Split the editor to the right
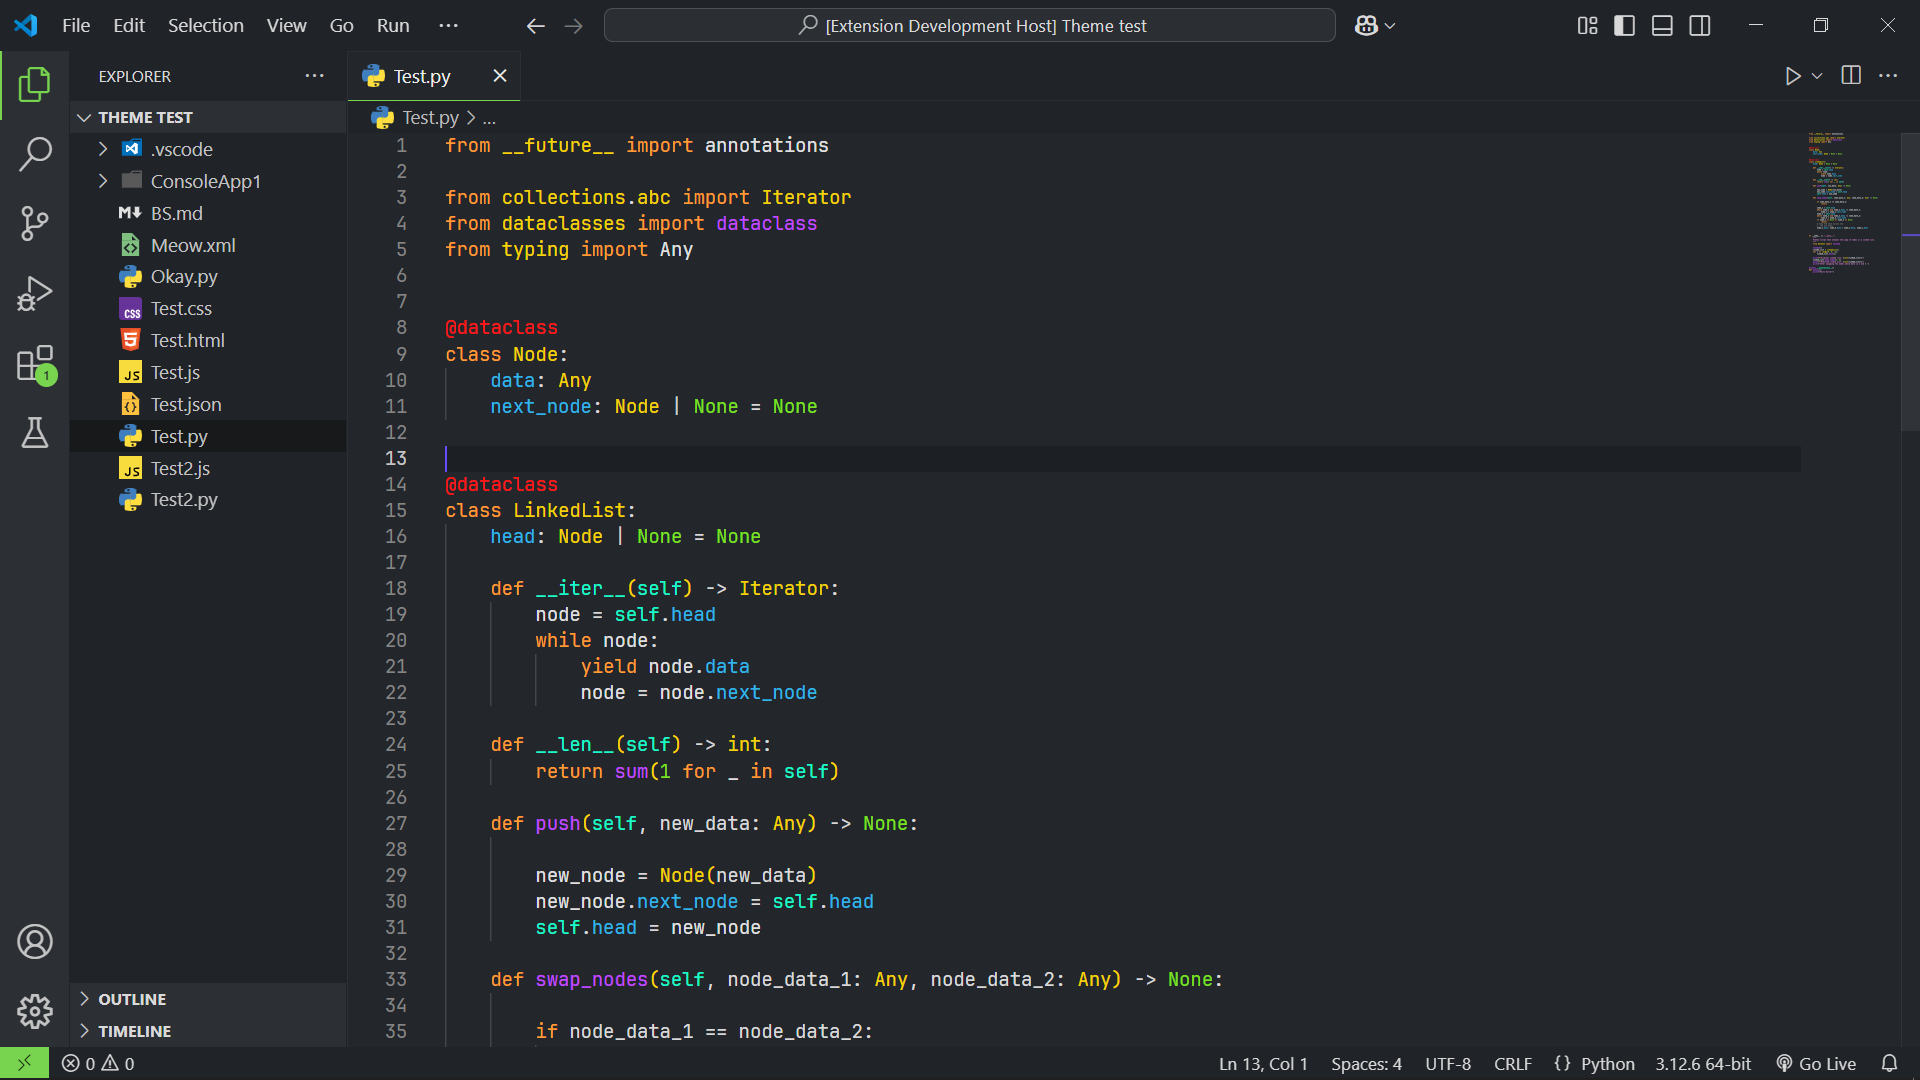Screen dimensions: 1920x1080 coord(1851,76)
